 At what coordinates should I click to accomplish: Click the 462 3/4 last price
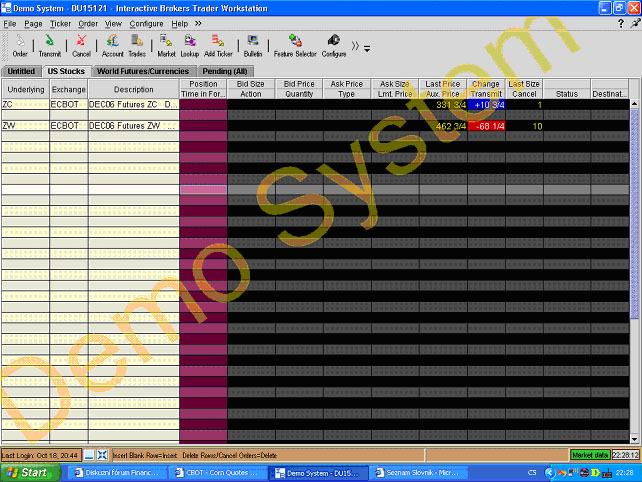(x=451, y=126)
